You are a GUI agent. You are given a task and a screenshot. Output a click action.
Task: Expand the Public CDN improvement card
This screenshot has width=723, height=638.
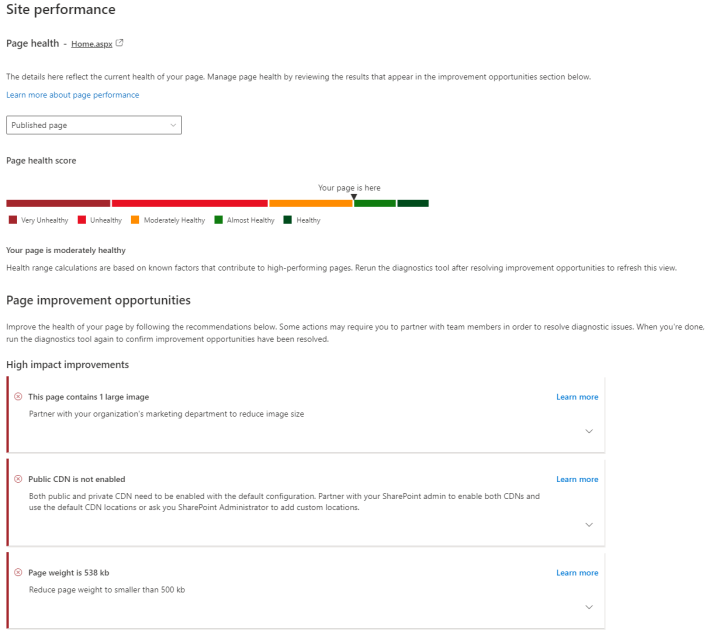coord(588,525)
